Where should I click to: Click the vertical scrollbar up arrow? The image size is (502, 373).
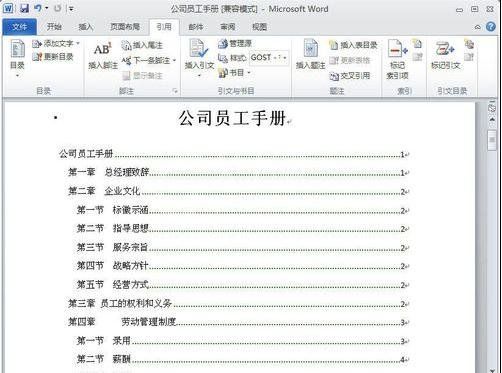click(x=492, y=119)
